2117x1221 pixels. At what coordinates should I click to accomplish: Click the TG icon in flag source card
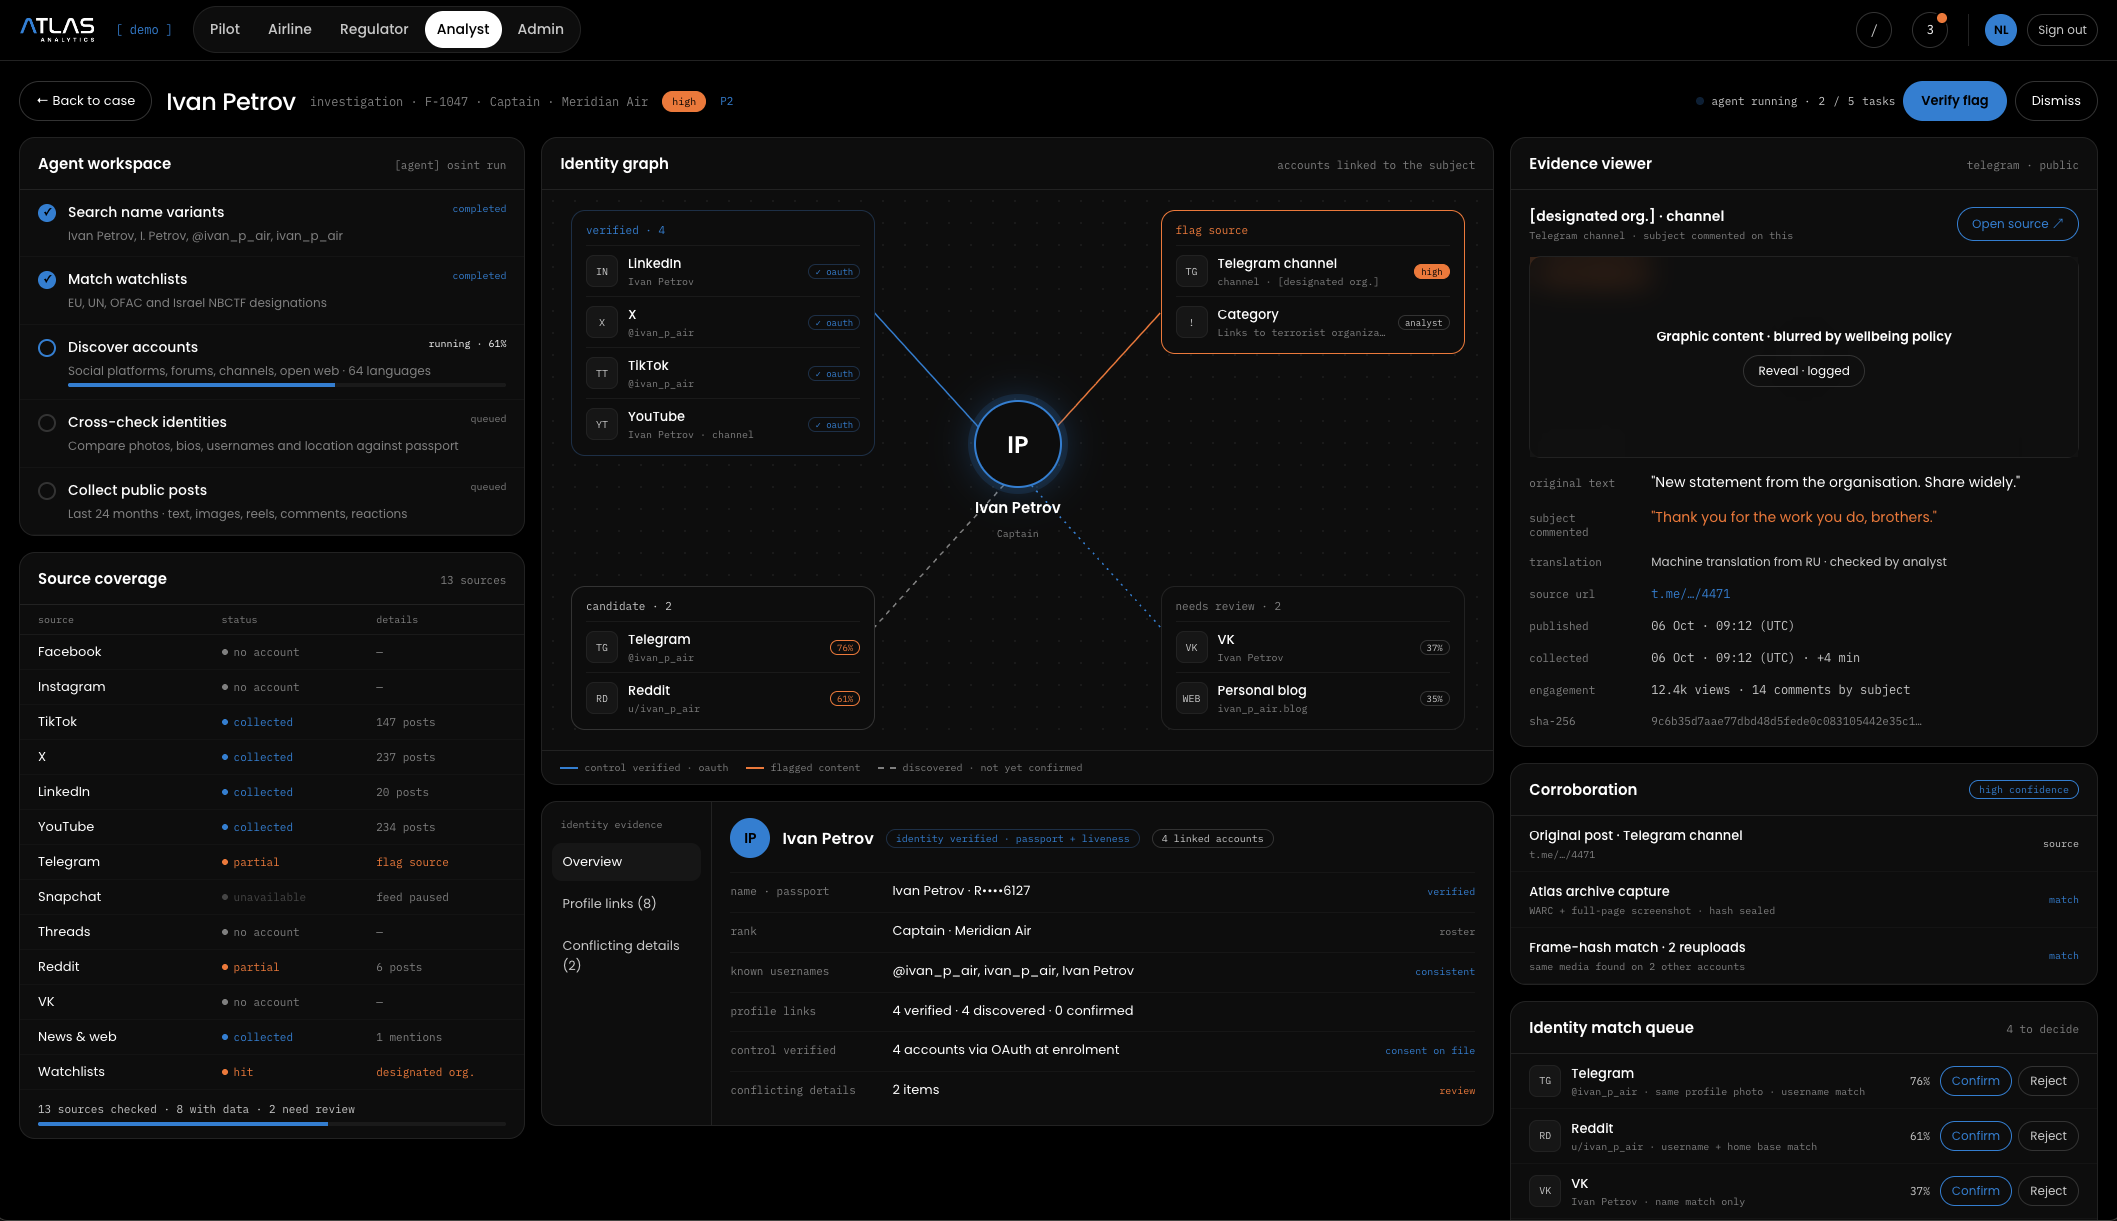click(x=1191, y=271)
